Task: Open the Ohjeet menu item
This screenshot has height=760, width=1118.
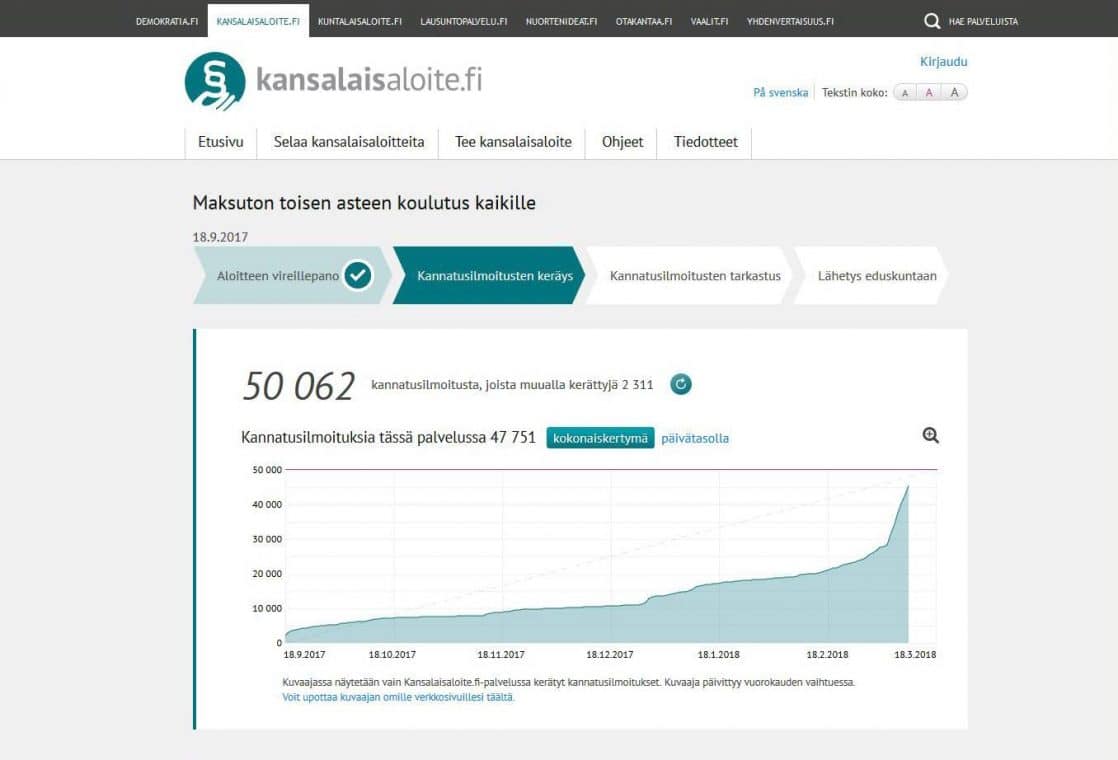Action: point(622,142)
